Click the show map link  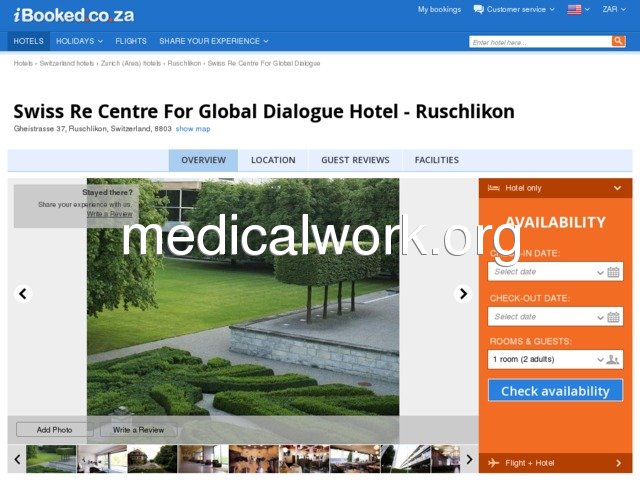pyautogui.click(x=193, y=129)
